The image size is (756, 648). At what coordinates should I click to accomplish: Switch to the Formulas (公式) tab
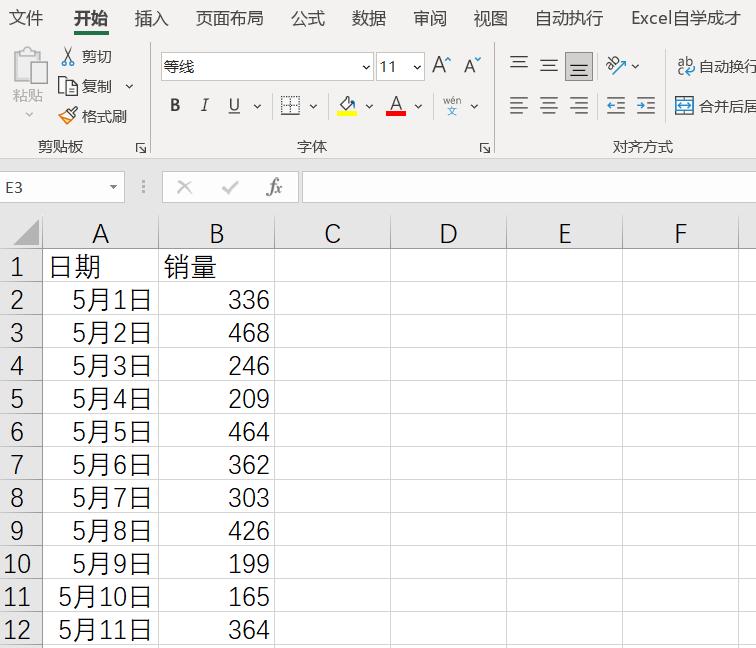[x=308, y=18]
